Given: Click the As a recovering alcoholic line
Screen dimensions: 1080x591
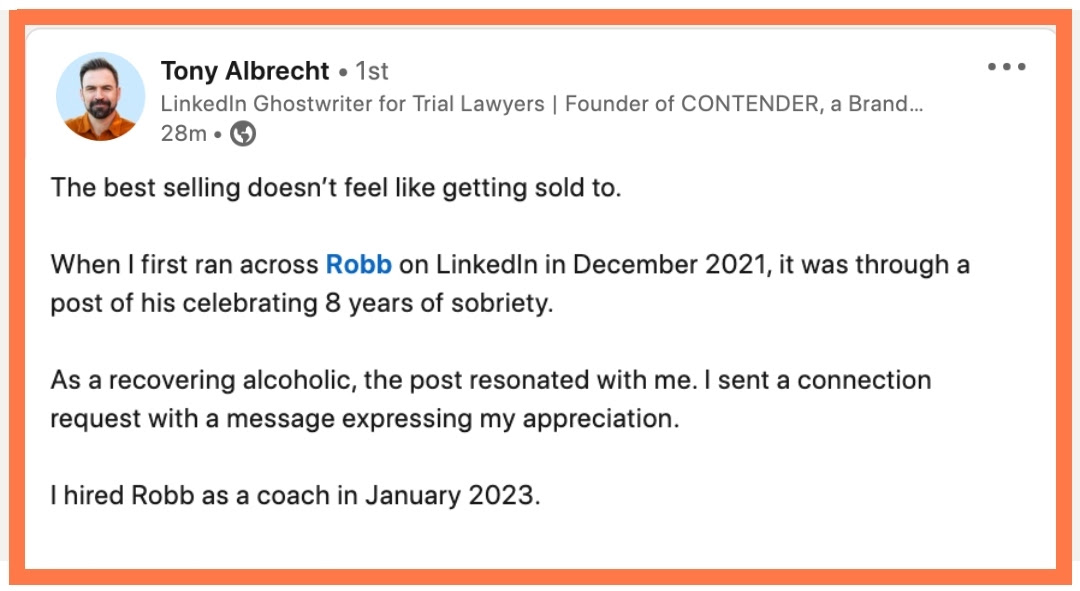Looking at the screenshot, I should (x=490, y=380).
